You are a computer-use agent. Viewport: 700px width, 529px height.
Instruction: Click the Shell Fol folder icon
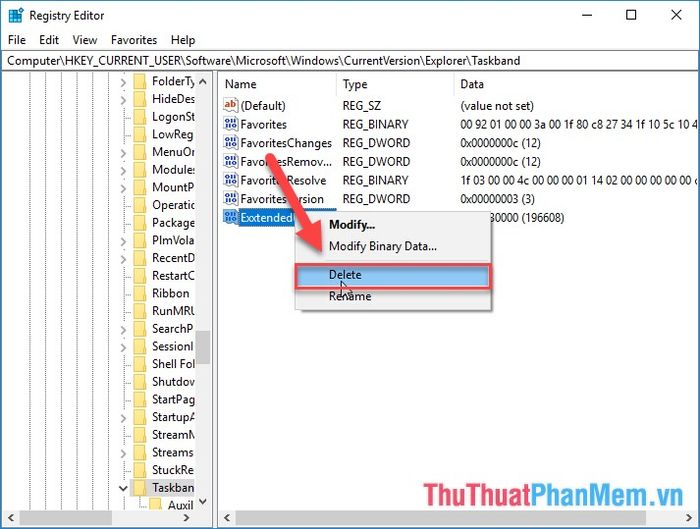(x=140, y=364)
